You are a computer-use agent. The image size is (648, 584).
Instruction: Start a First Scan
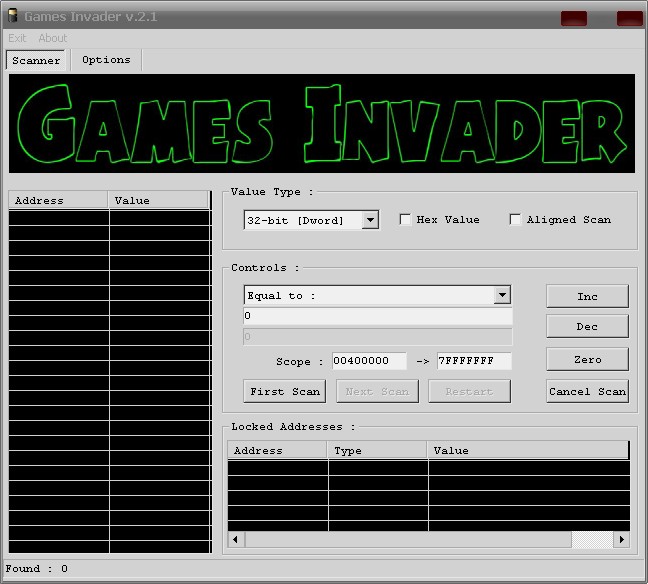click(285, 391)
